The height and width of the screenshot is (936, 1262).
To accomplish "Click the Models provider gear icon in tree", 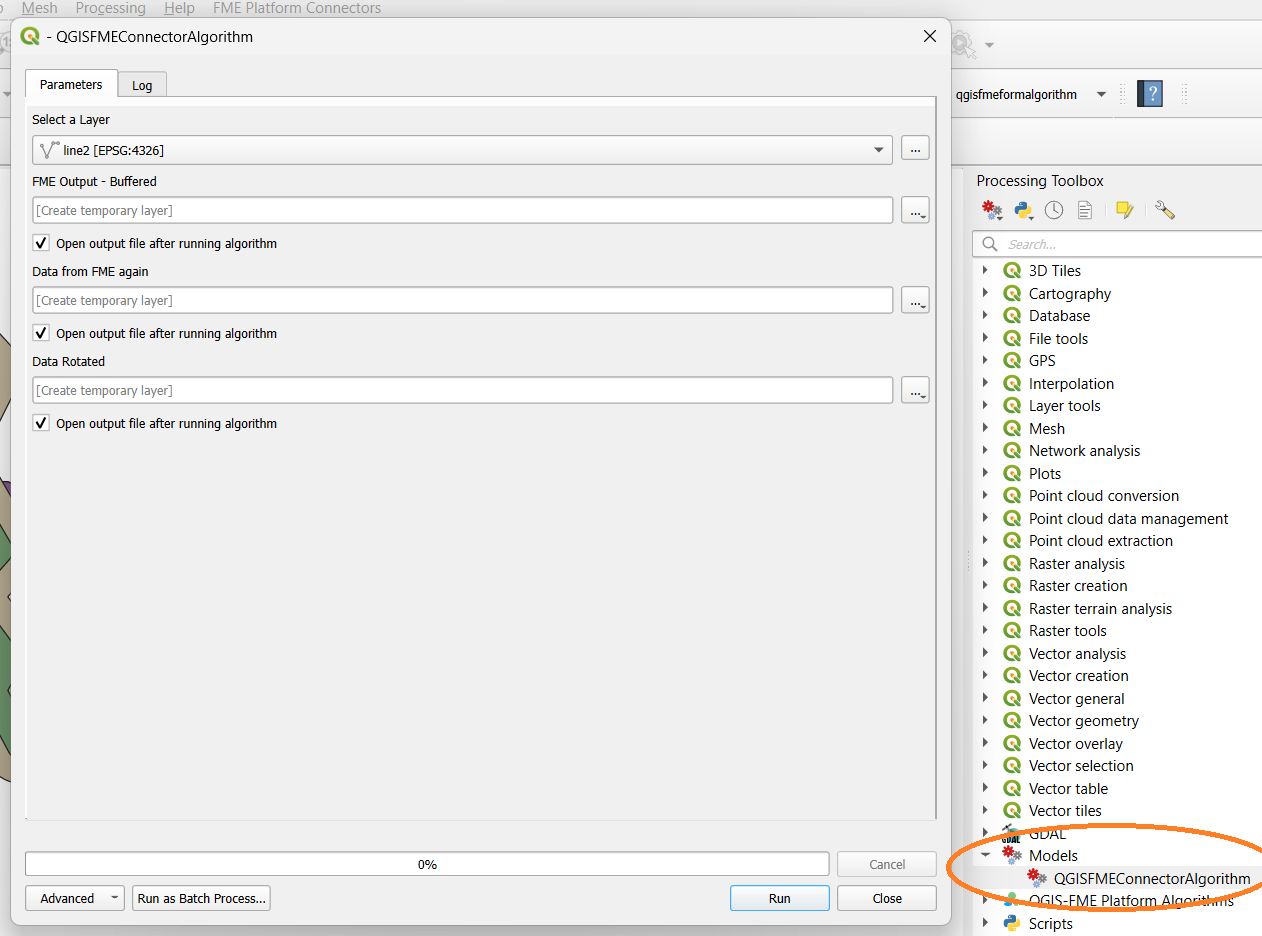I will pyautogui.click(x=1012, y=856).
